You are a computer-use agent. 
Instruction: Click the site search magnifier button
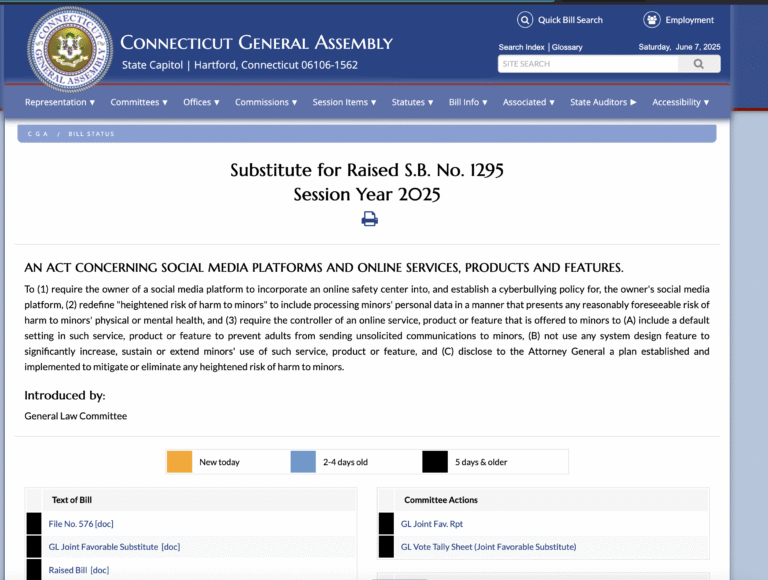pos(699,64)
